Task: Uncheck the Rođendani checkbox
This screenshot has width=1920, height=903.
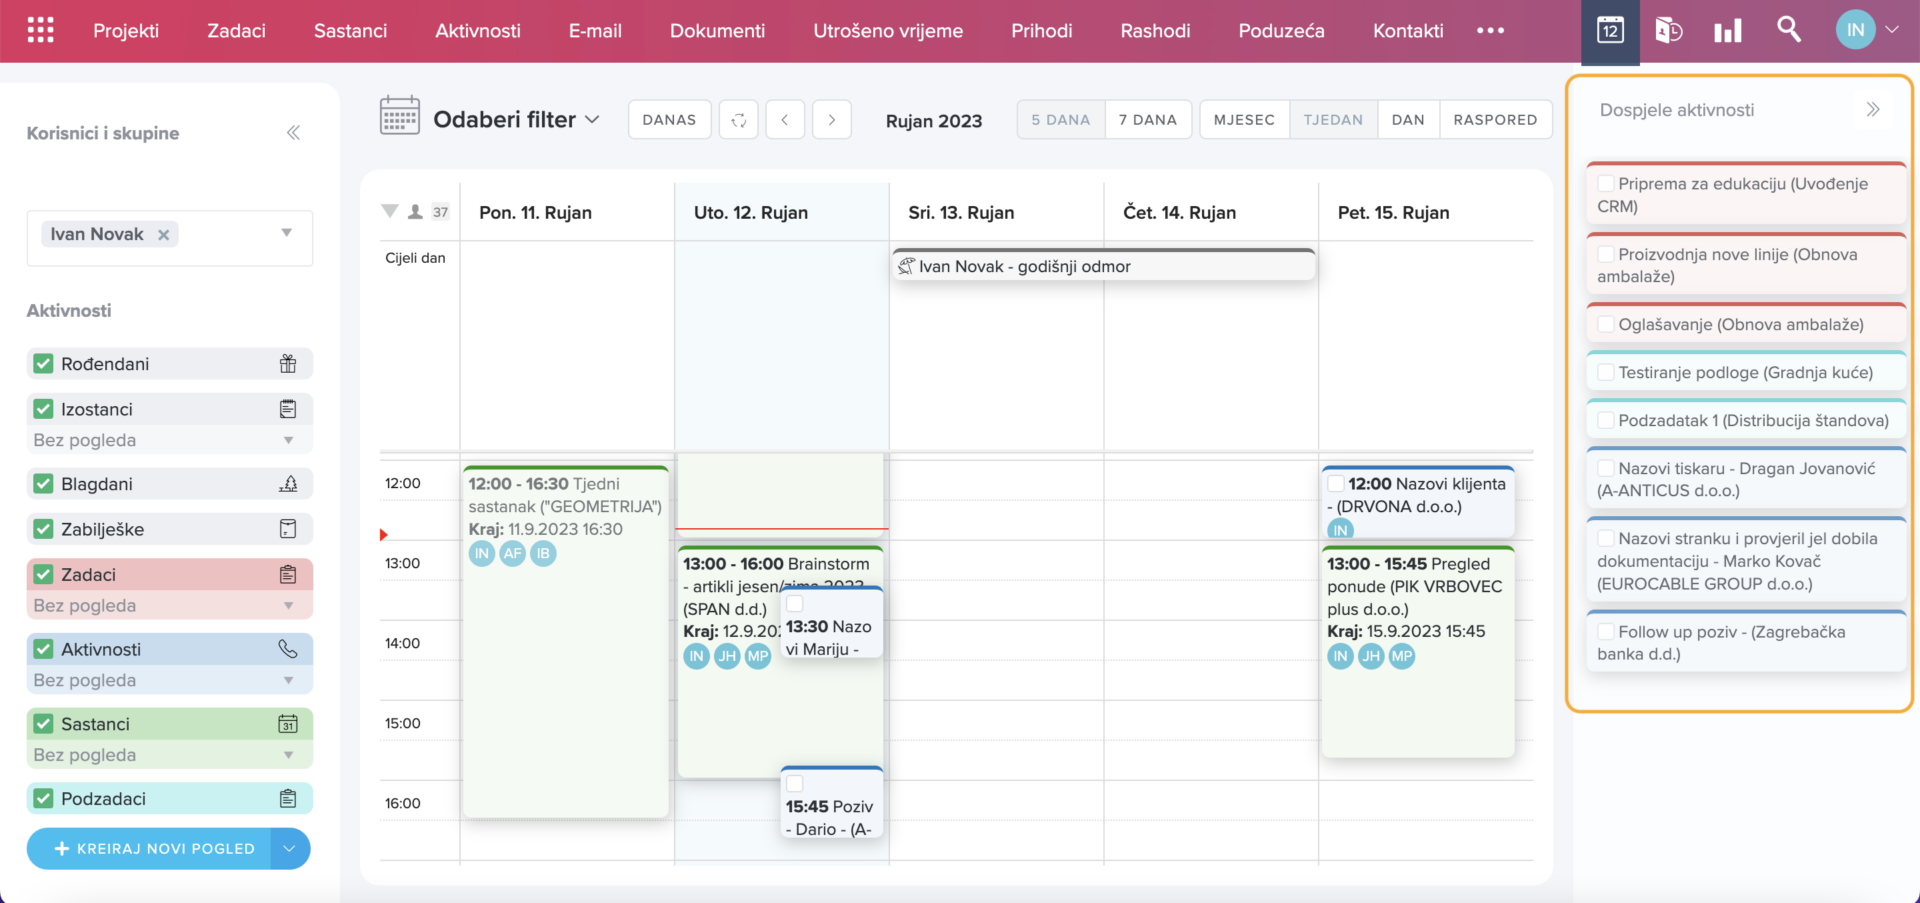Action: 43,364
